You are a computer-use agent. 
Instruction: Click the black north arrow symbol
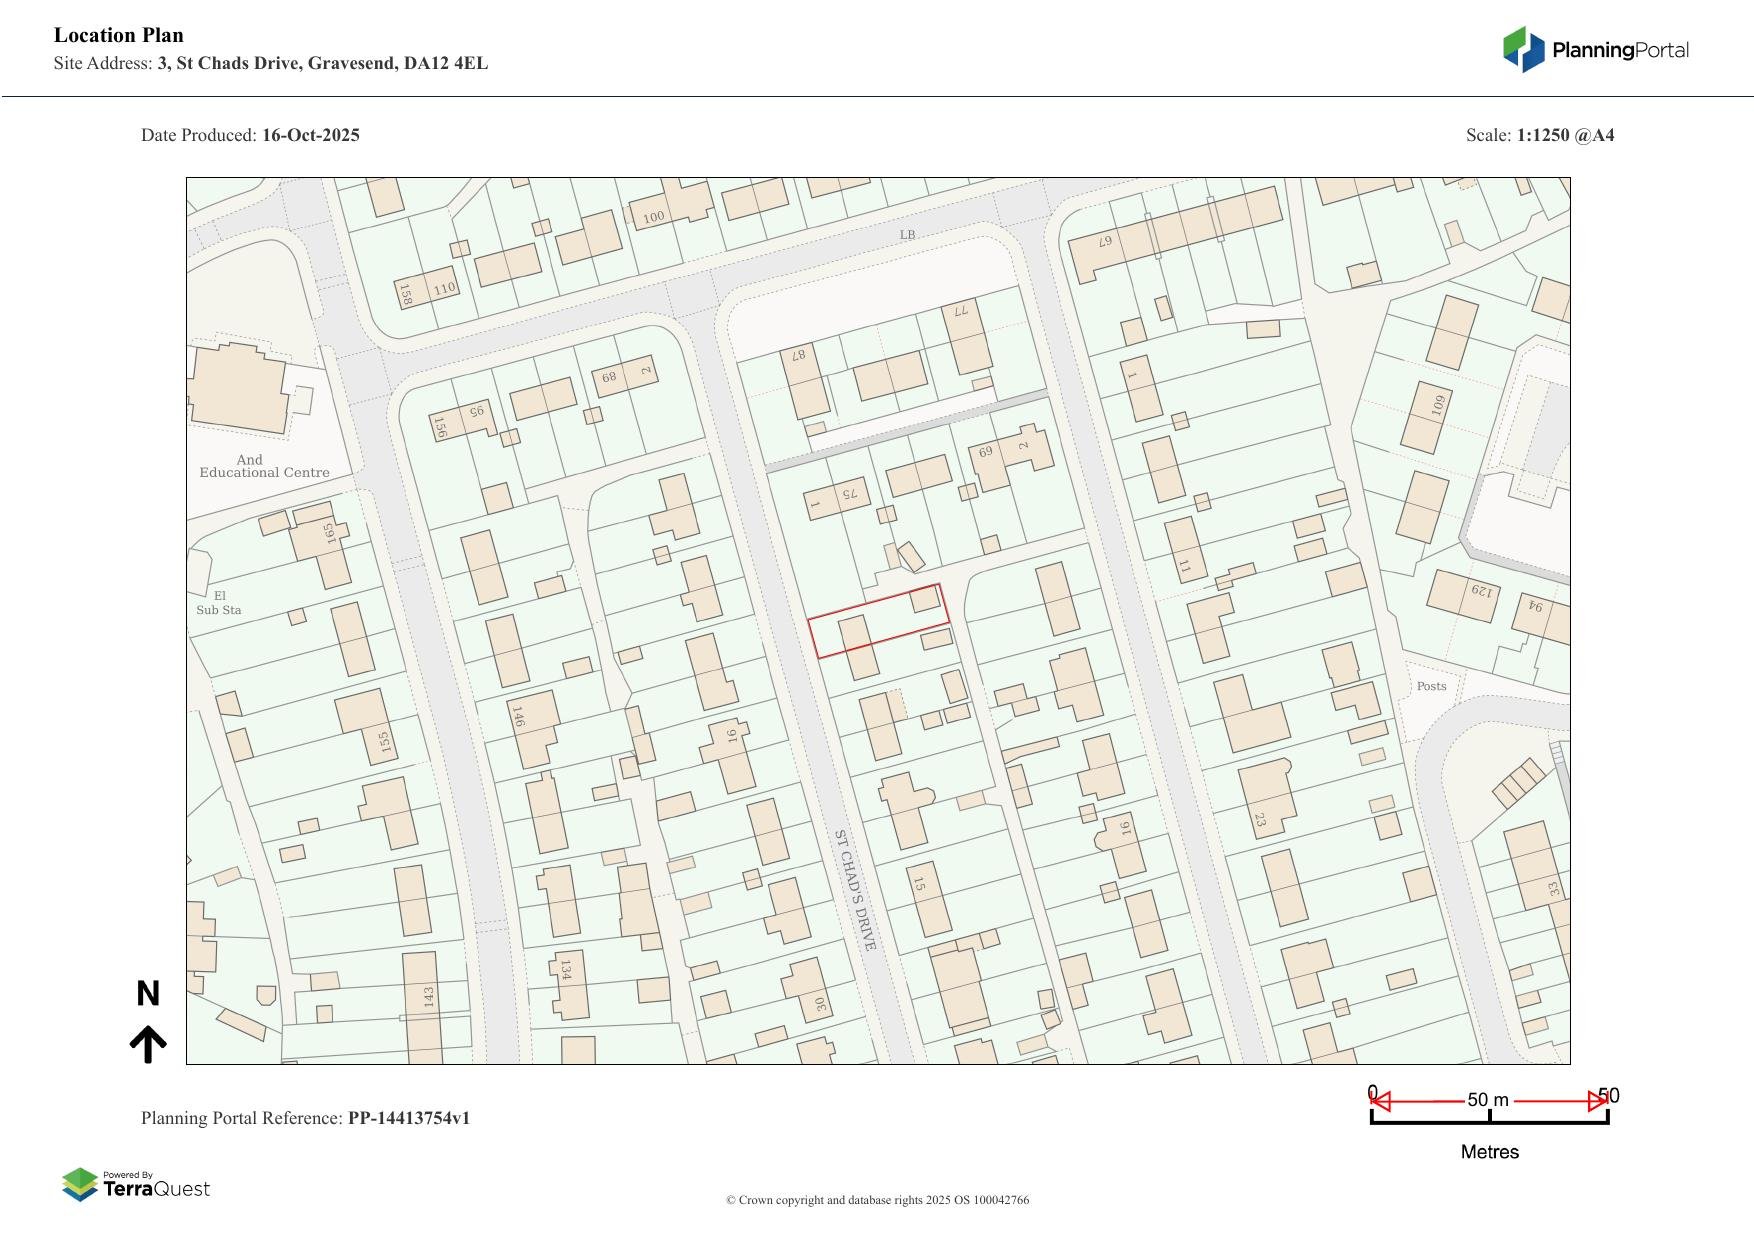point(148,1044)
